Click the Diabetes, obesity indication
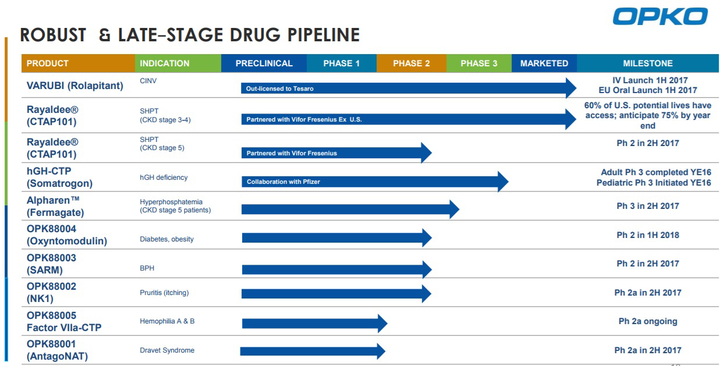 coord(167,239)
